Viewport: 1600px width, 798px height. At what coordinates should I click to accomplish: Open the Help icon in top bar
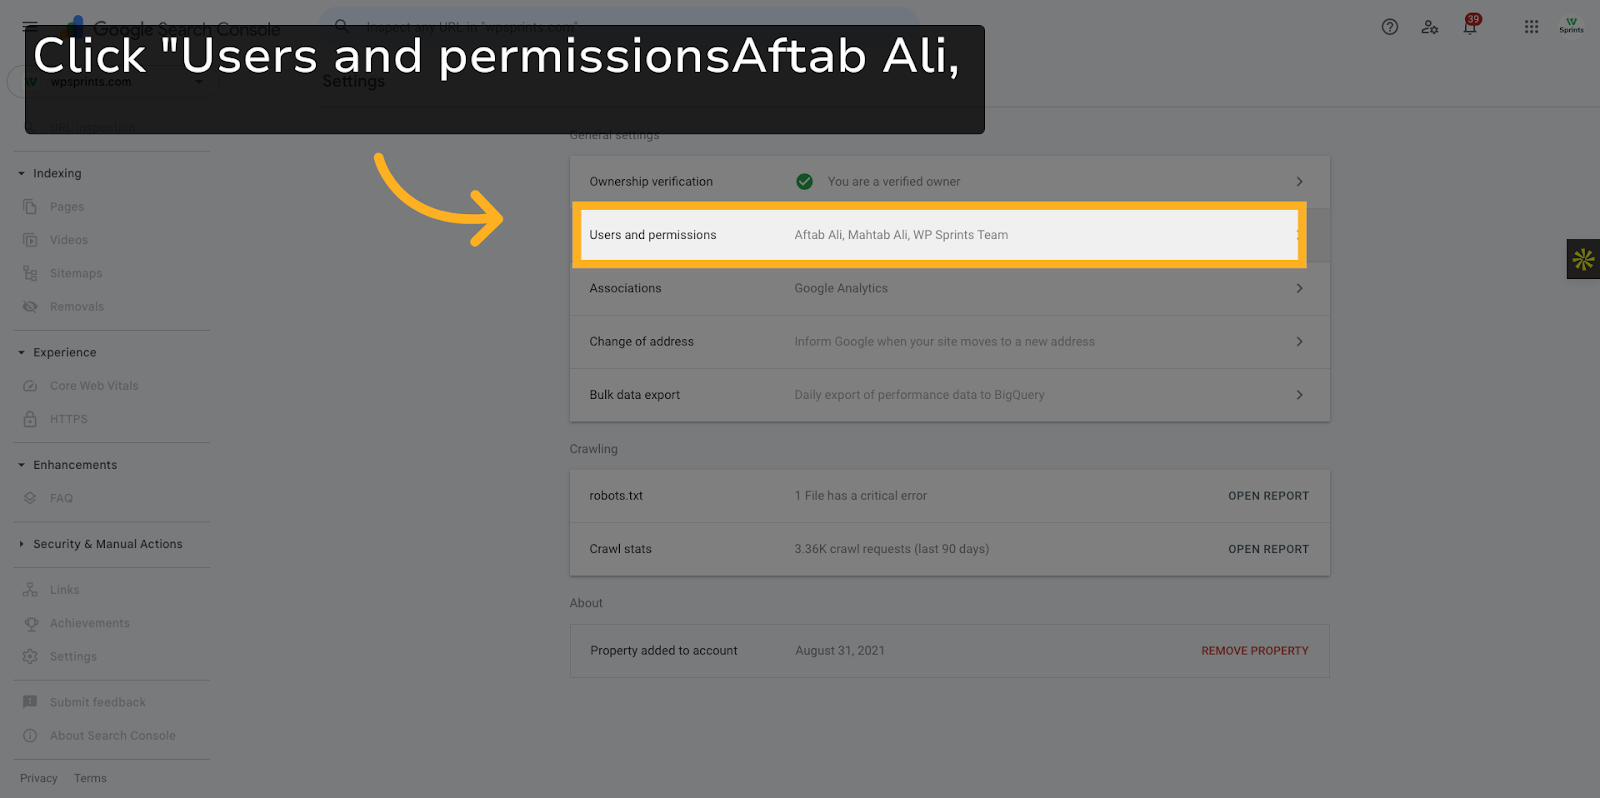point(1390,27)
